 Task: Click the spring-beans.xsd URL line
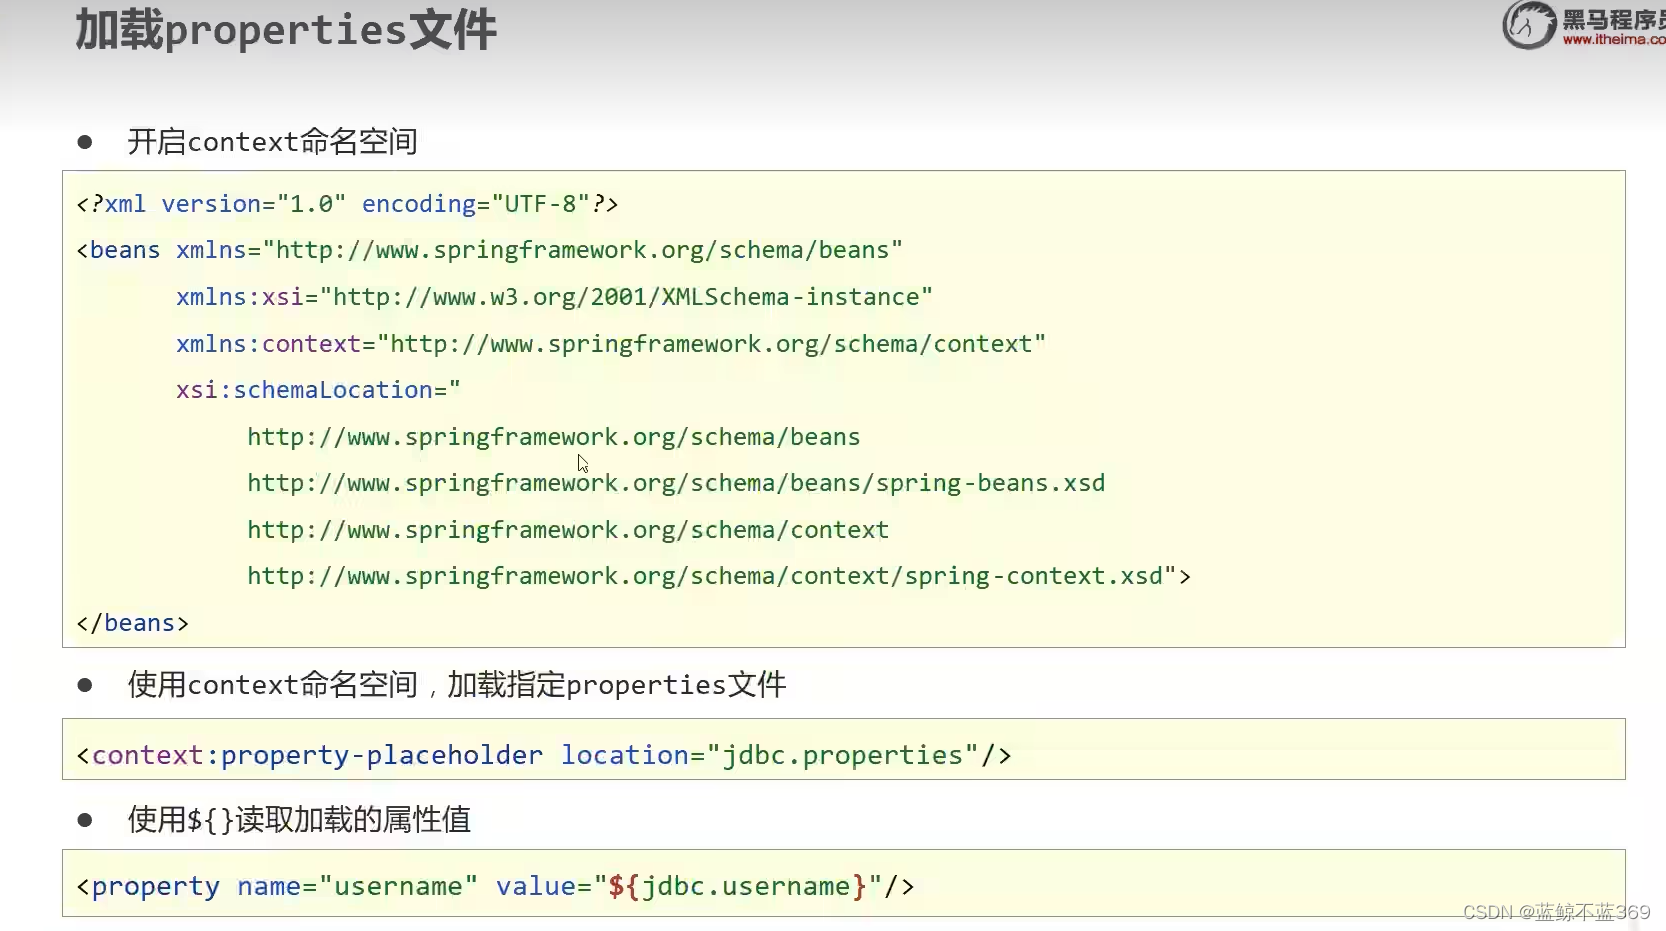(676, 483)
